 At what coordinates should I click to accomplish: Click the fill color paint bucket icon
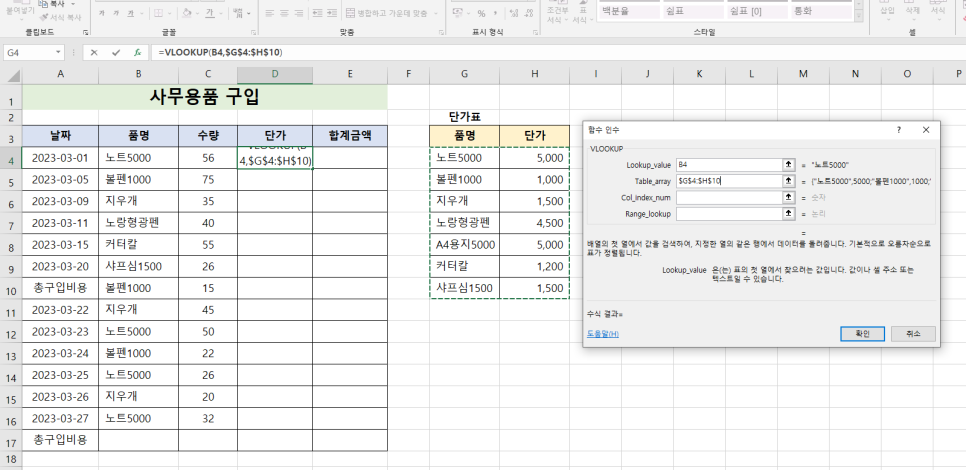(187, 13)
